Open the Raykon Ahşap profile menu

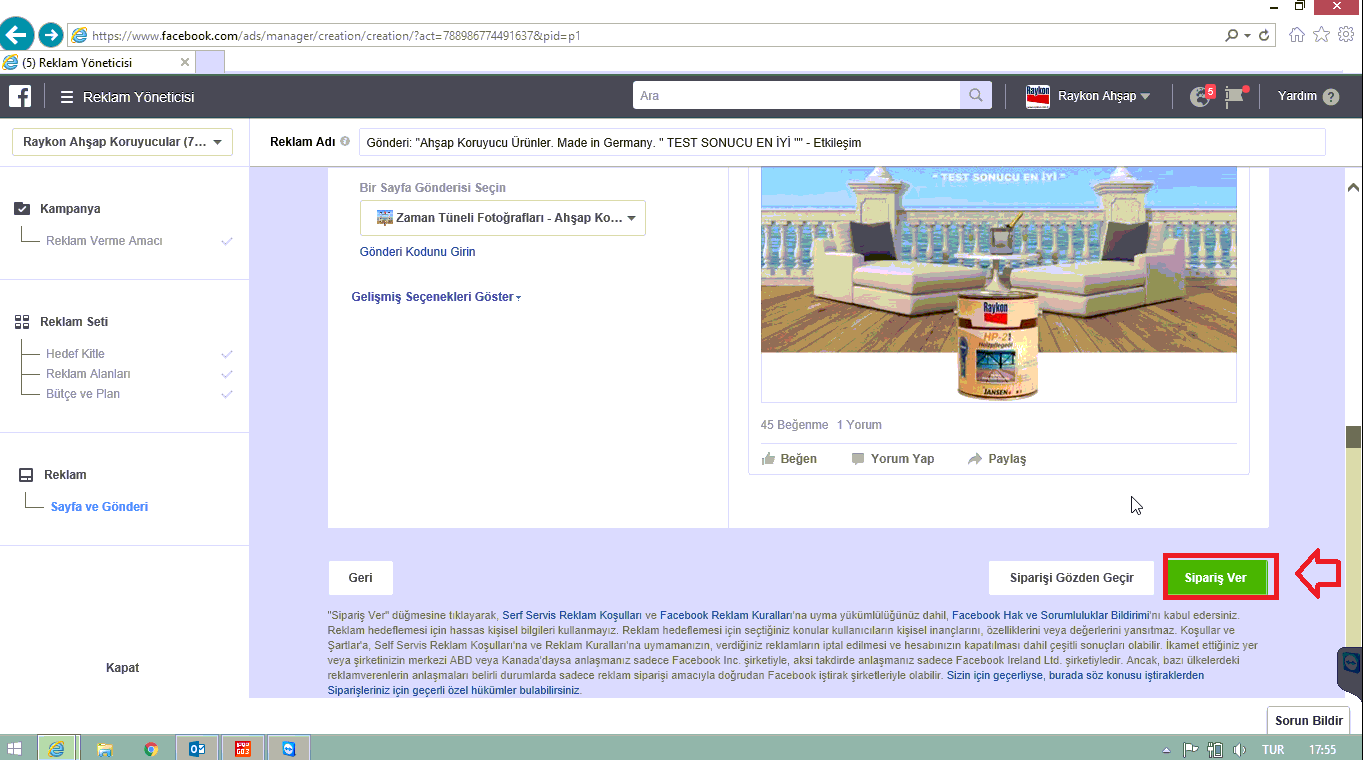click(1088, 96)
